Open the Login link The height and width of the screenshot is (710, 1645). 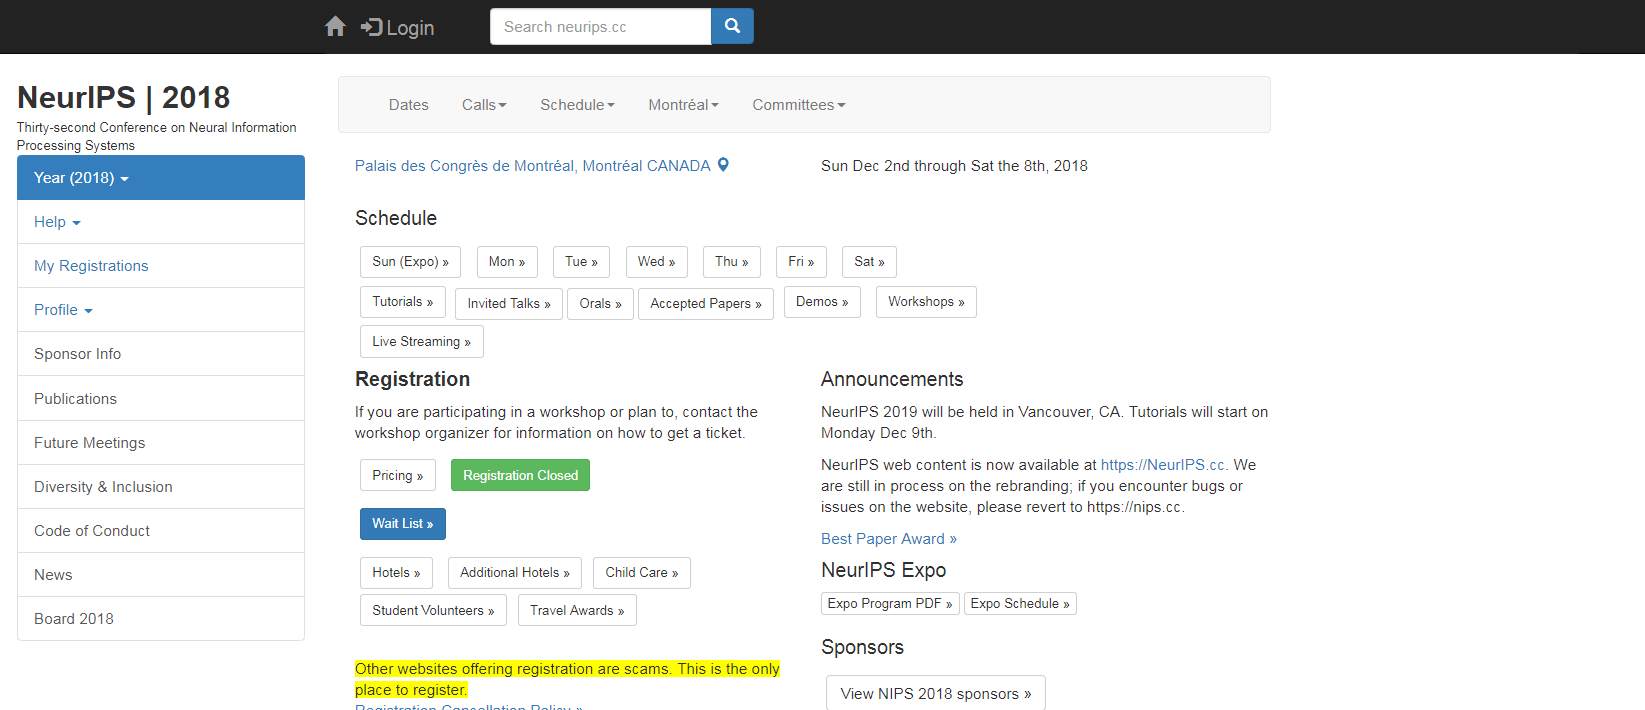pos(398,28)
